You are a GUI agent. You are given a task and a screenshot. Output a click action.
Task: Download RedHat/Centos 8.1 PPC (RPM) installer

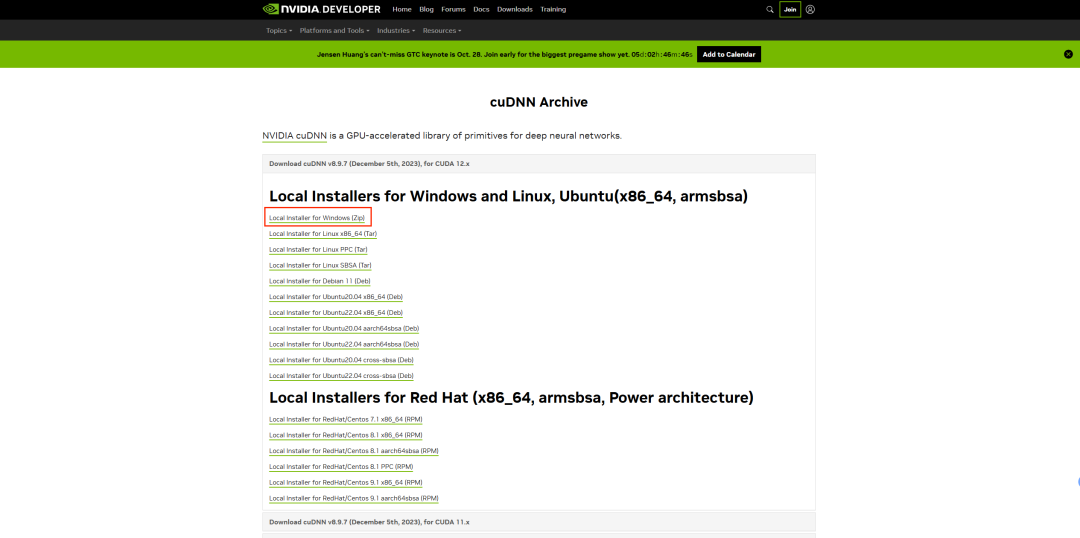341,467
